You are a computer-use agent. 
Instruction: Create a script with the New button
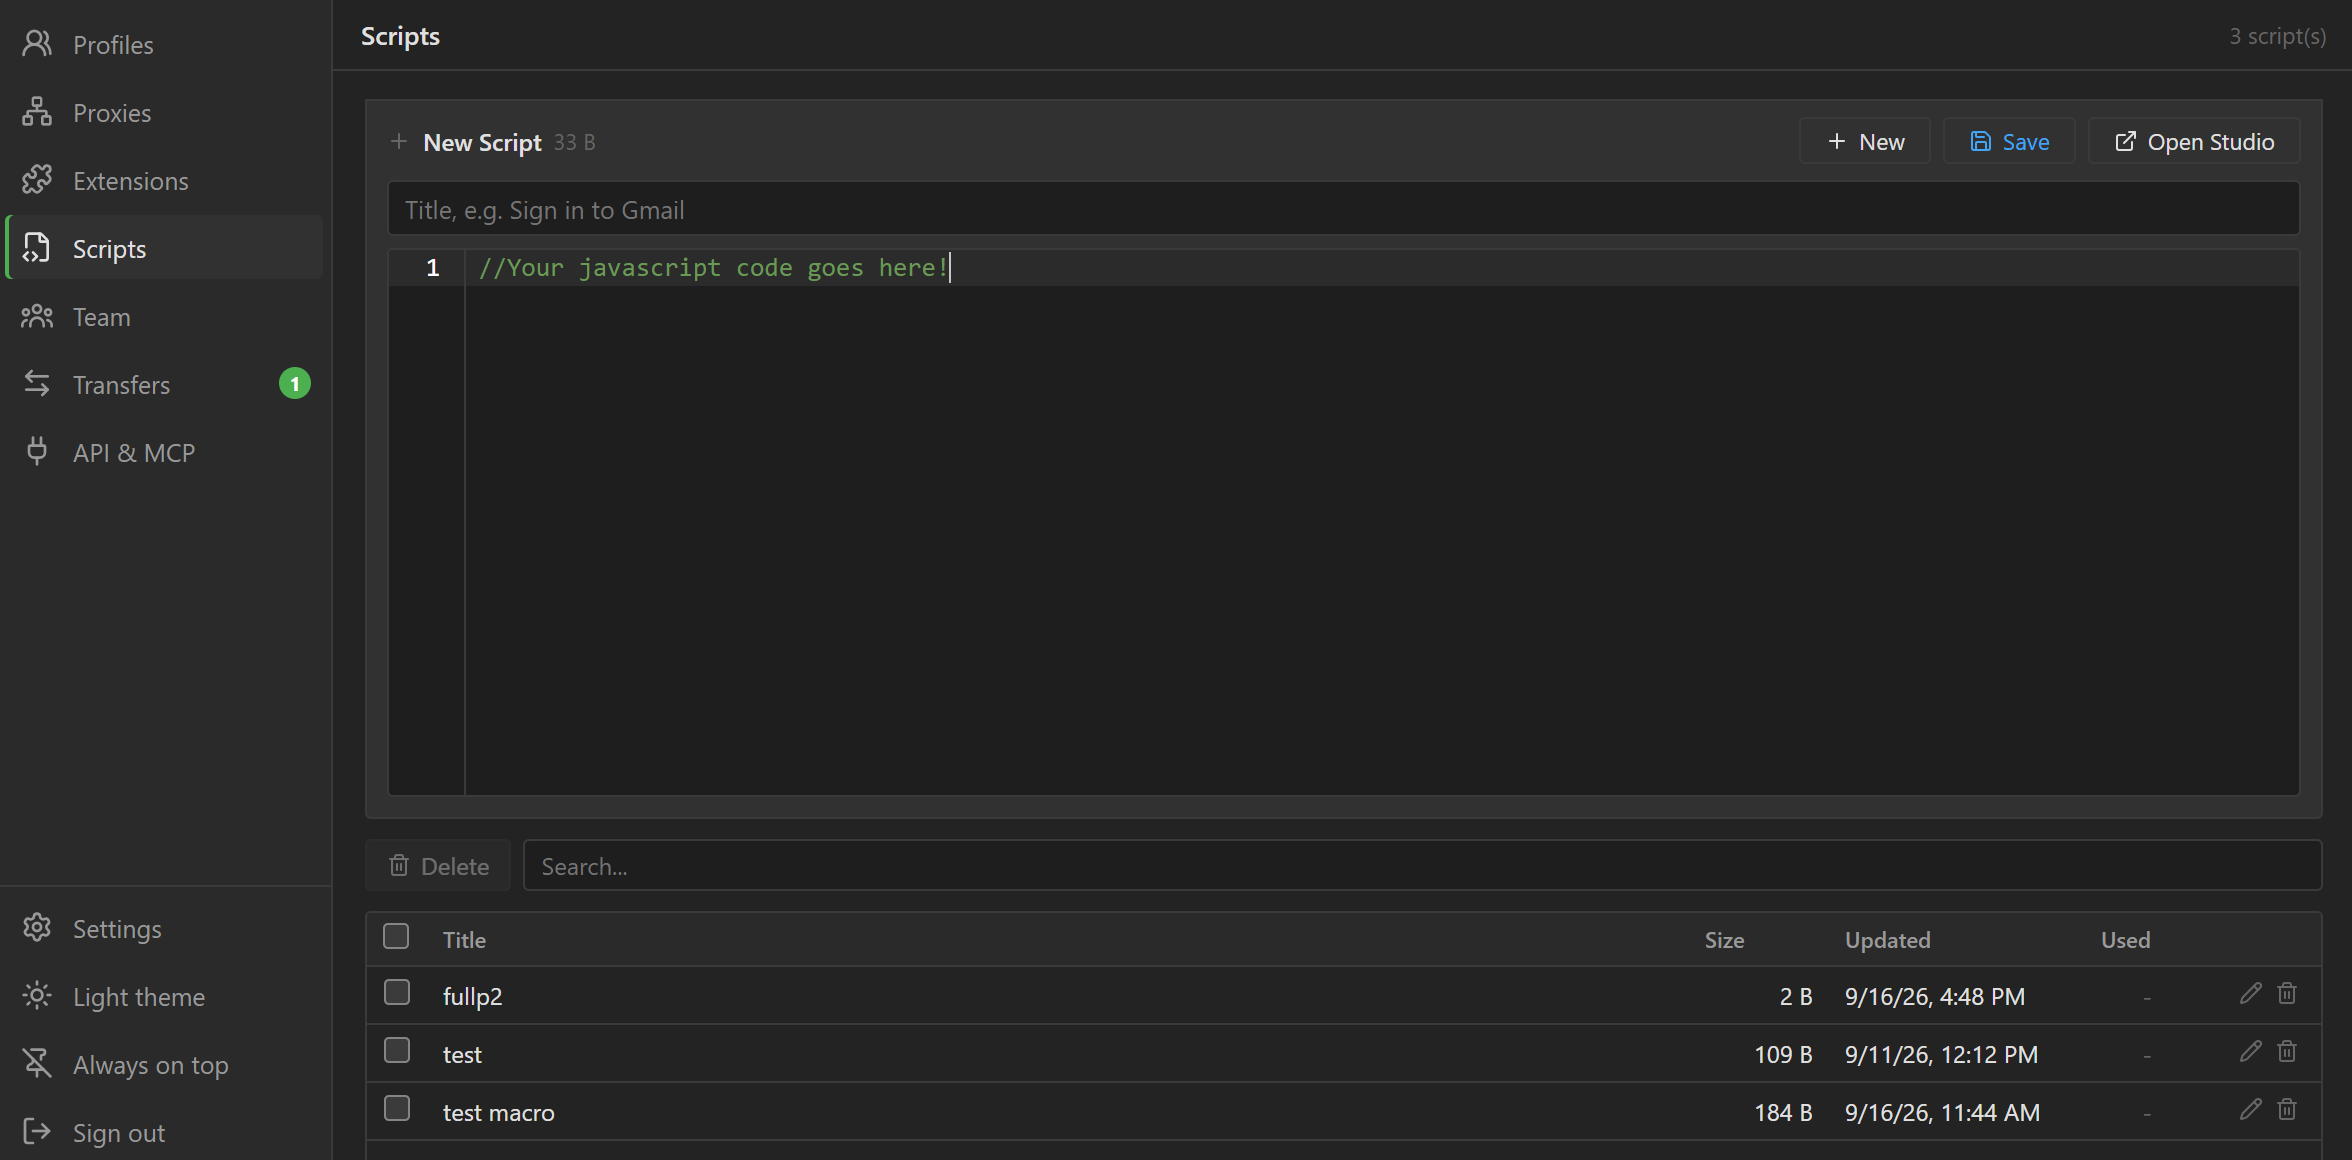click(1865, 142)
